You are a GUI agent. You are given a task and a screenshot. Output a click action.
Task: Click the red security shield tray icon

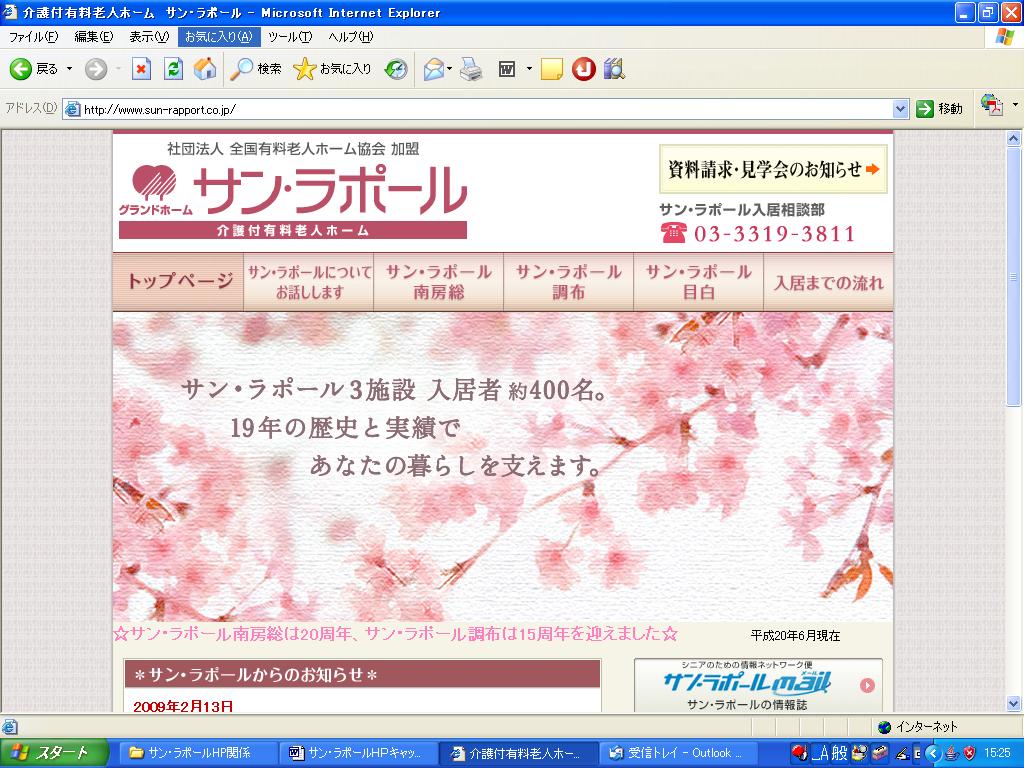point(970,753)
